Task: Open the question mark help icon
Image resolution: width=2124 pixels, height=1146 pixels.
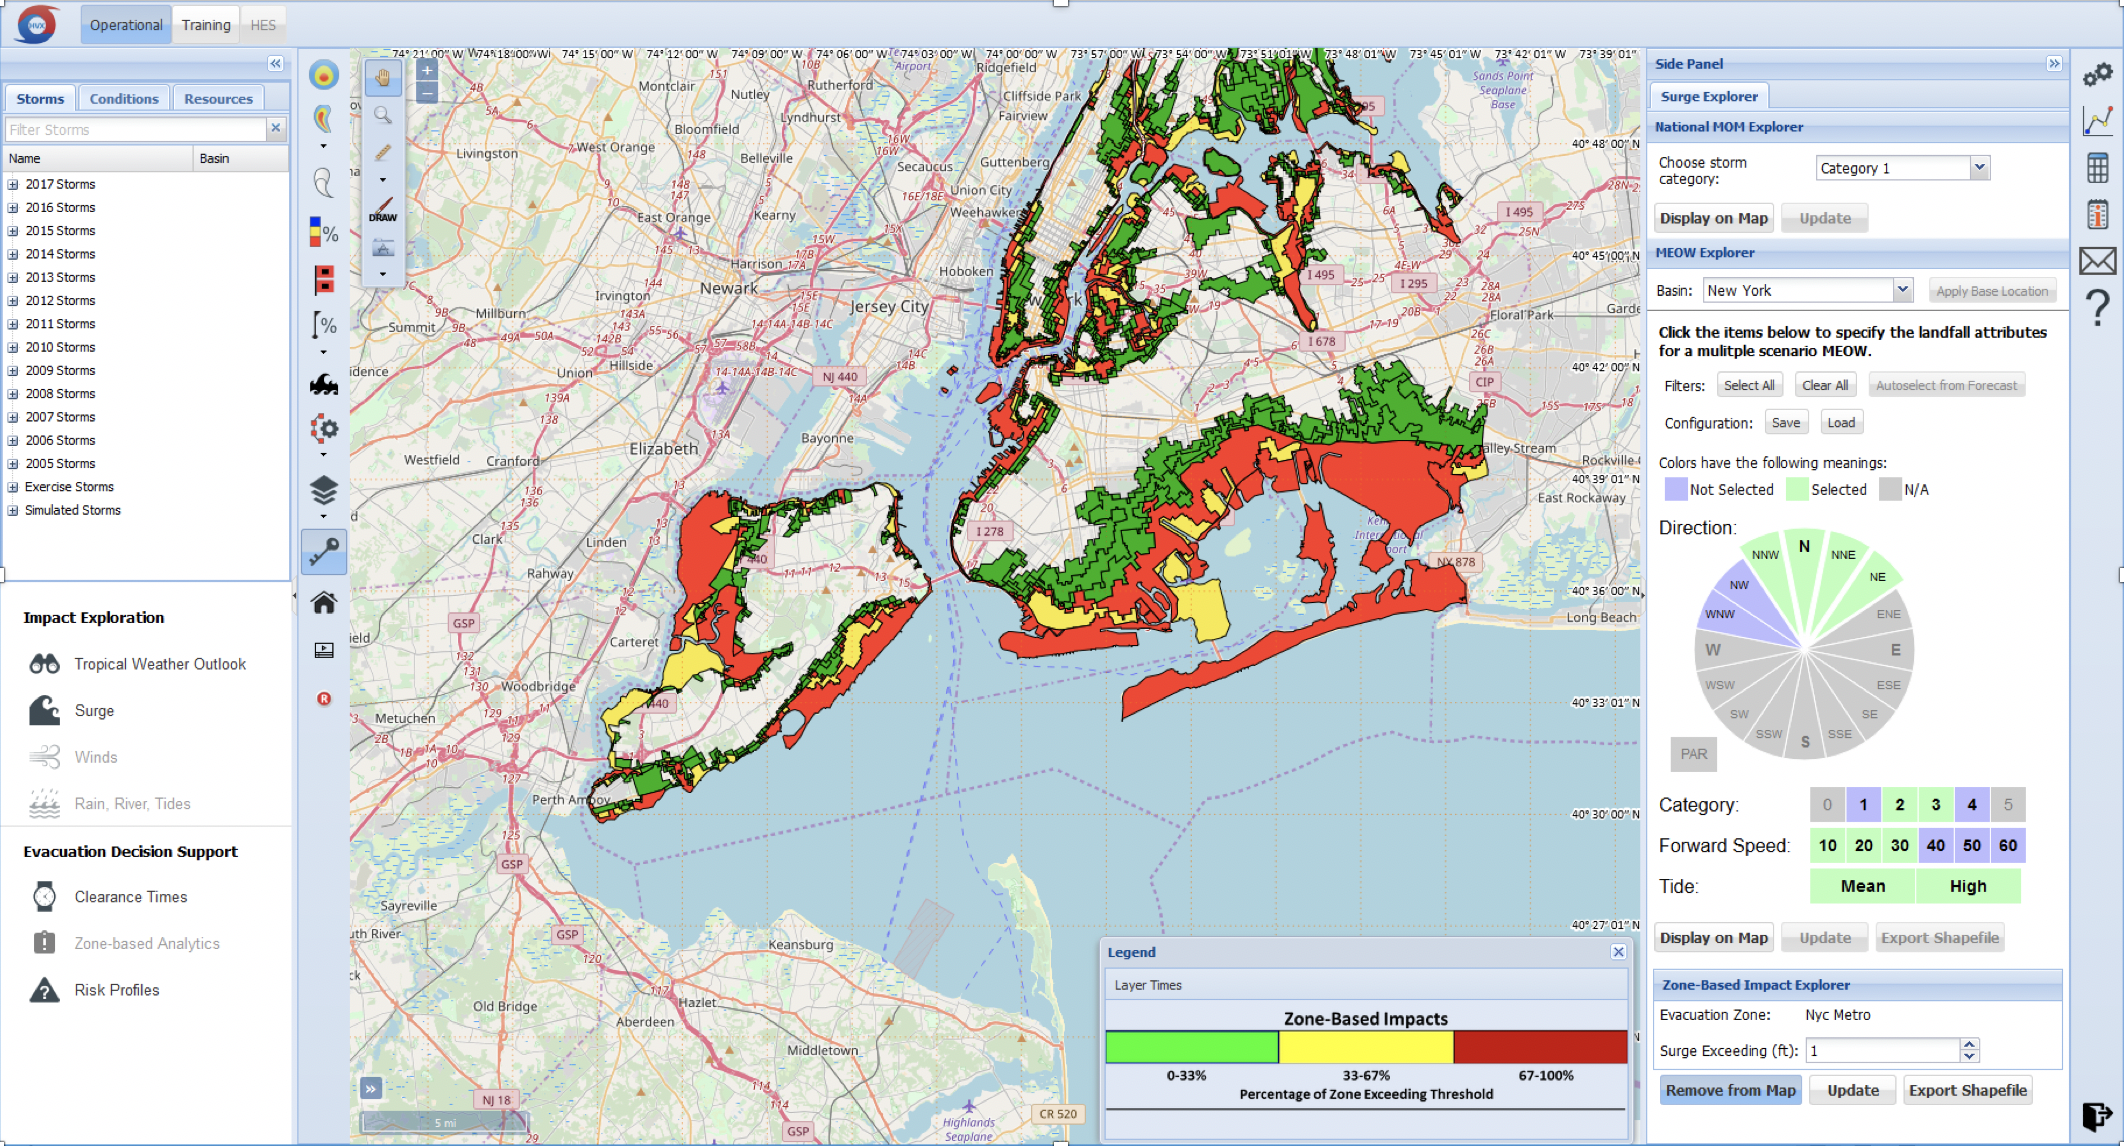Action: 2097,307
